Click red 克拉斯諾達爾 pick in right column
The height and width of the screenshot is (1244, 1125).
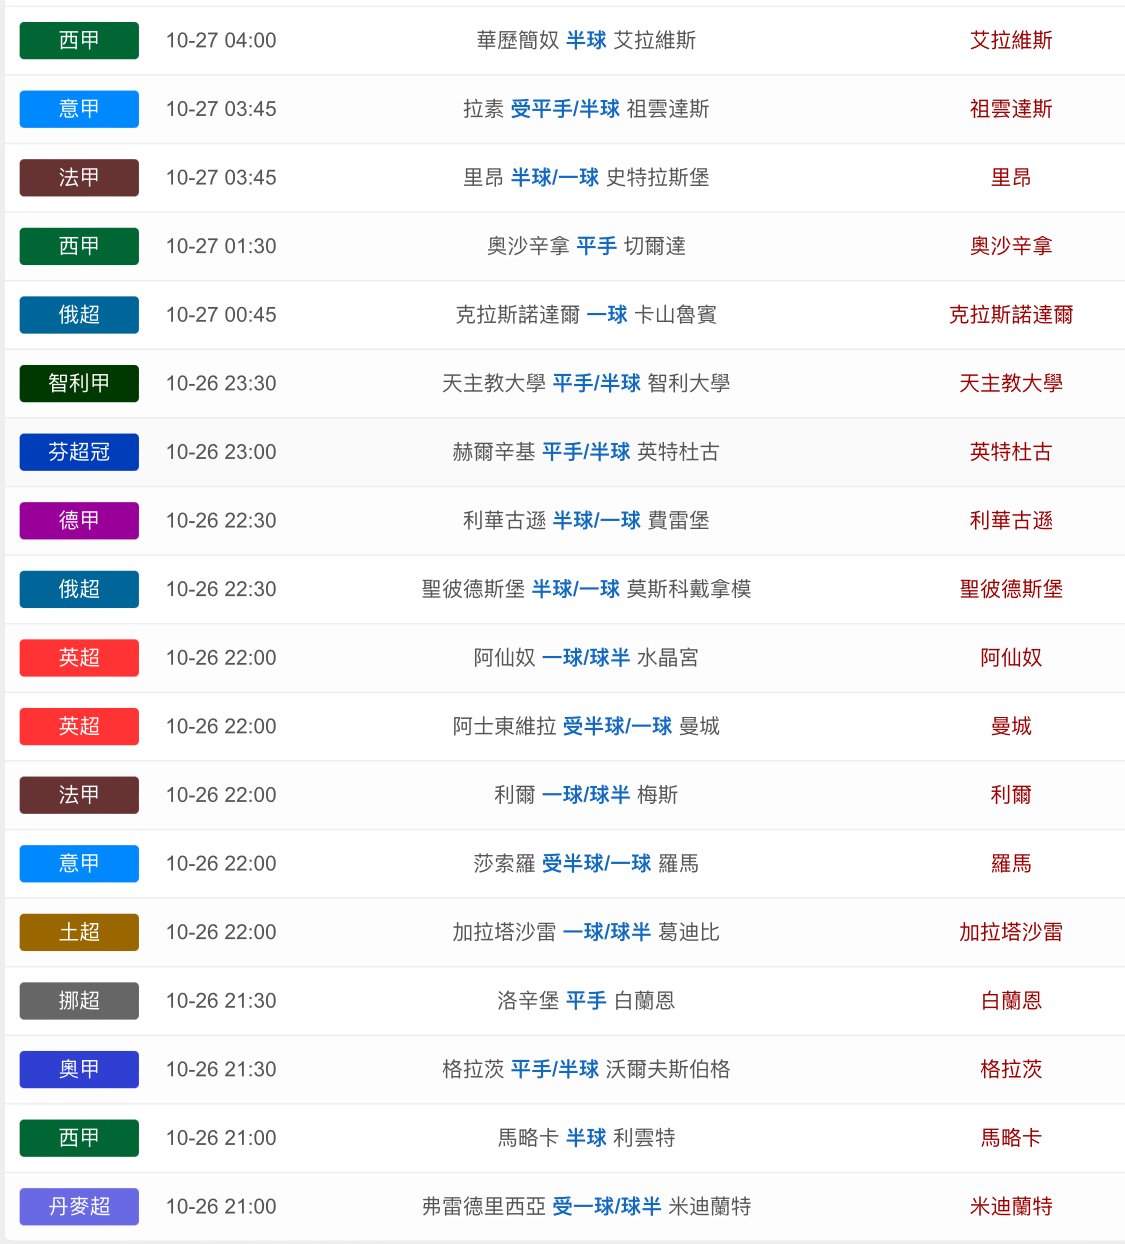(x=1010, y=314)
